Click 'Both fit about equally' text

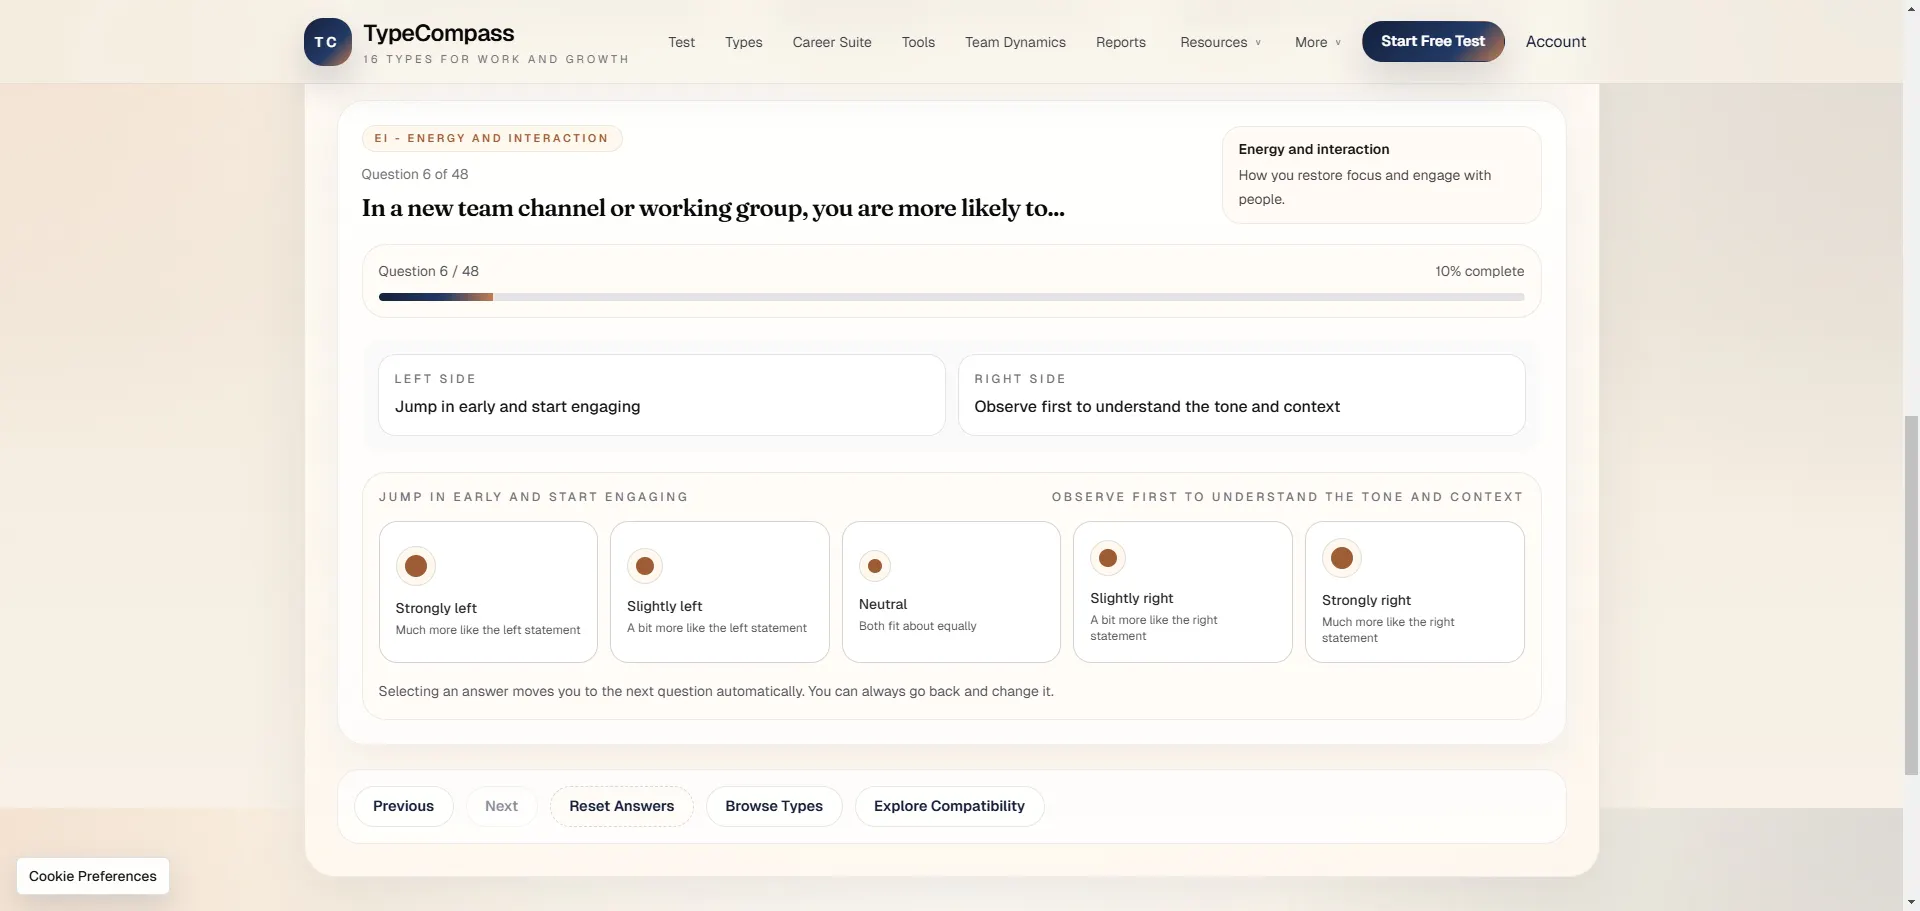[918, 626]
